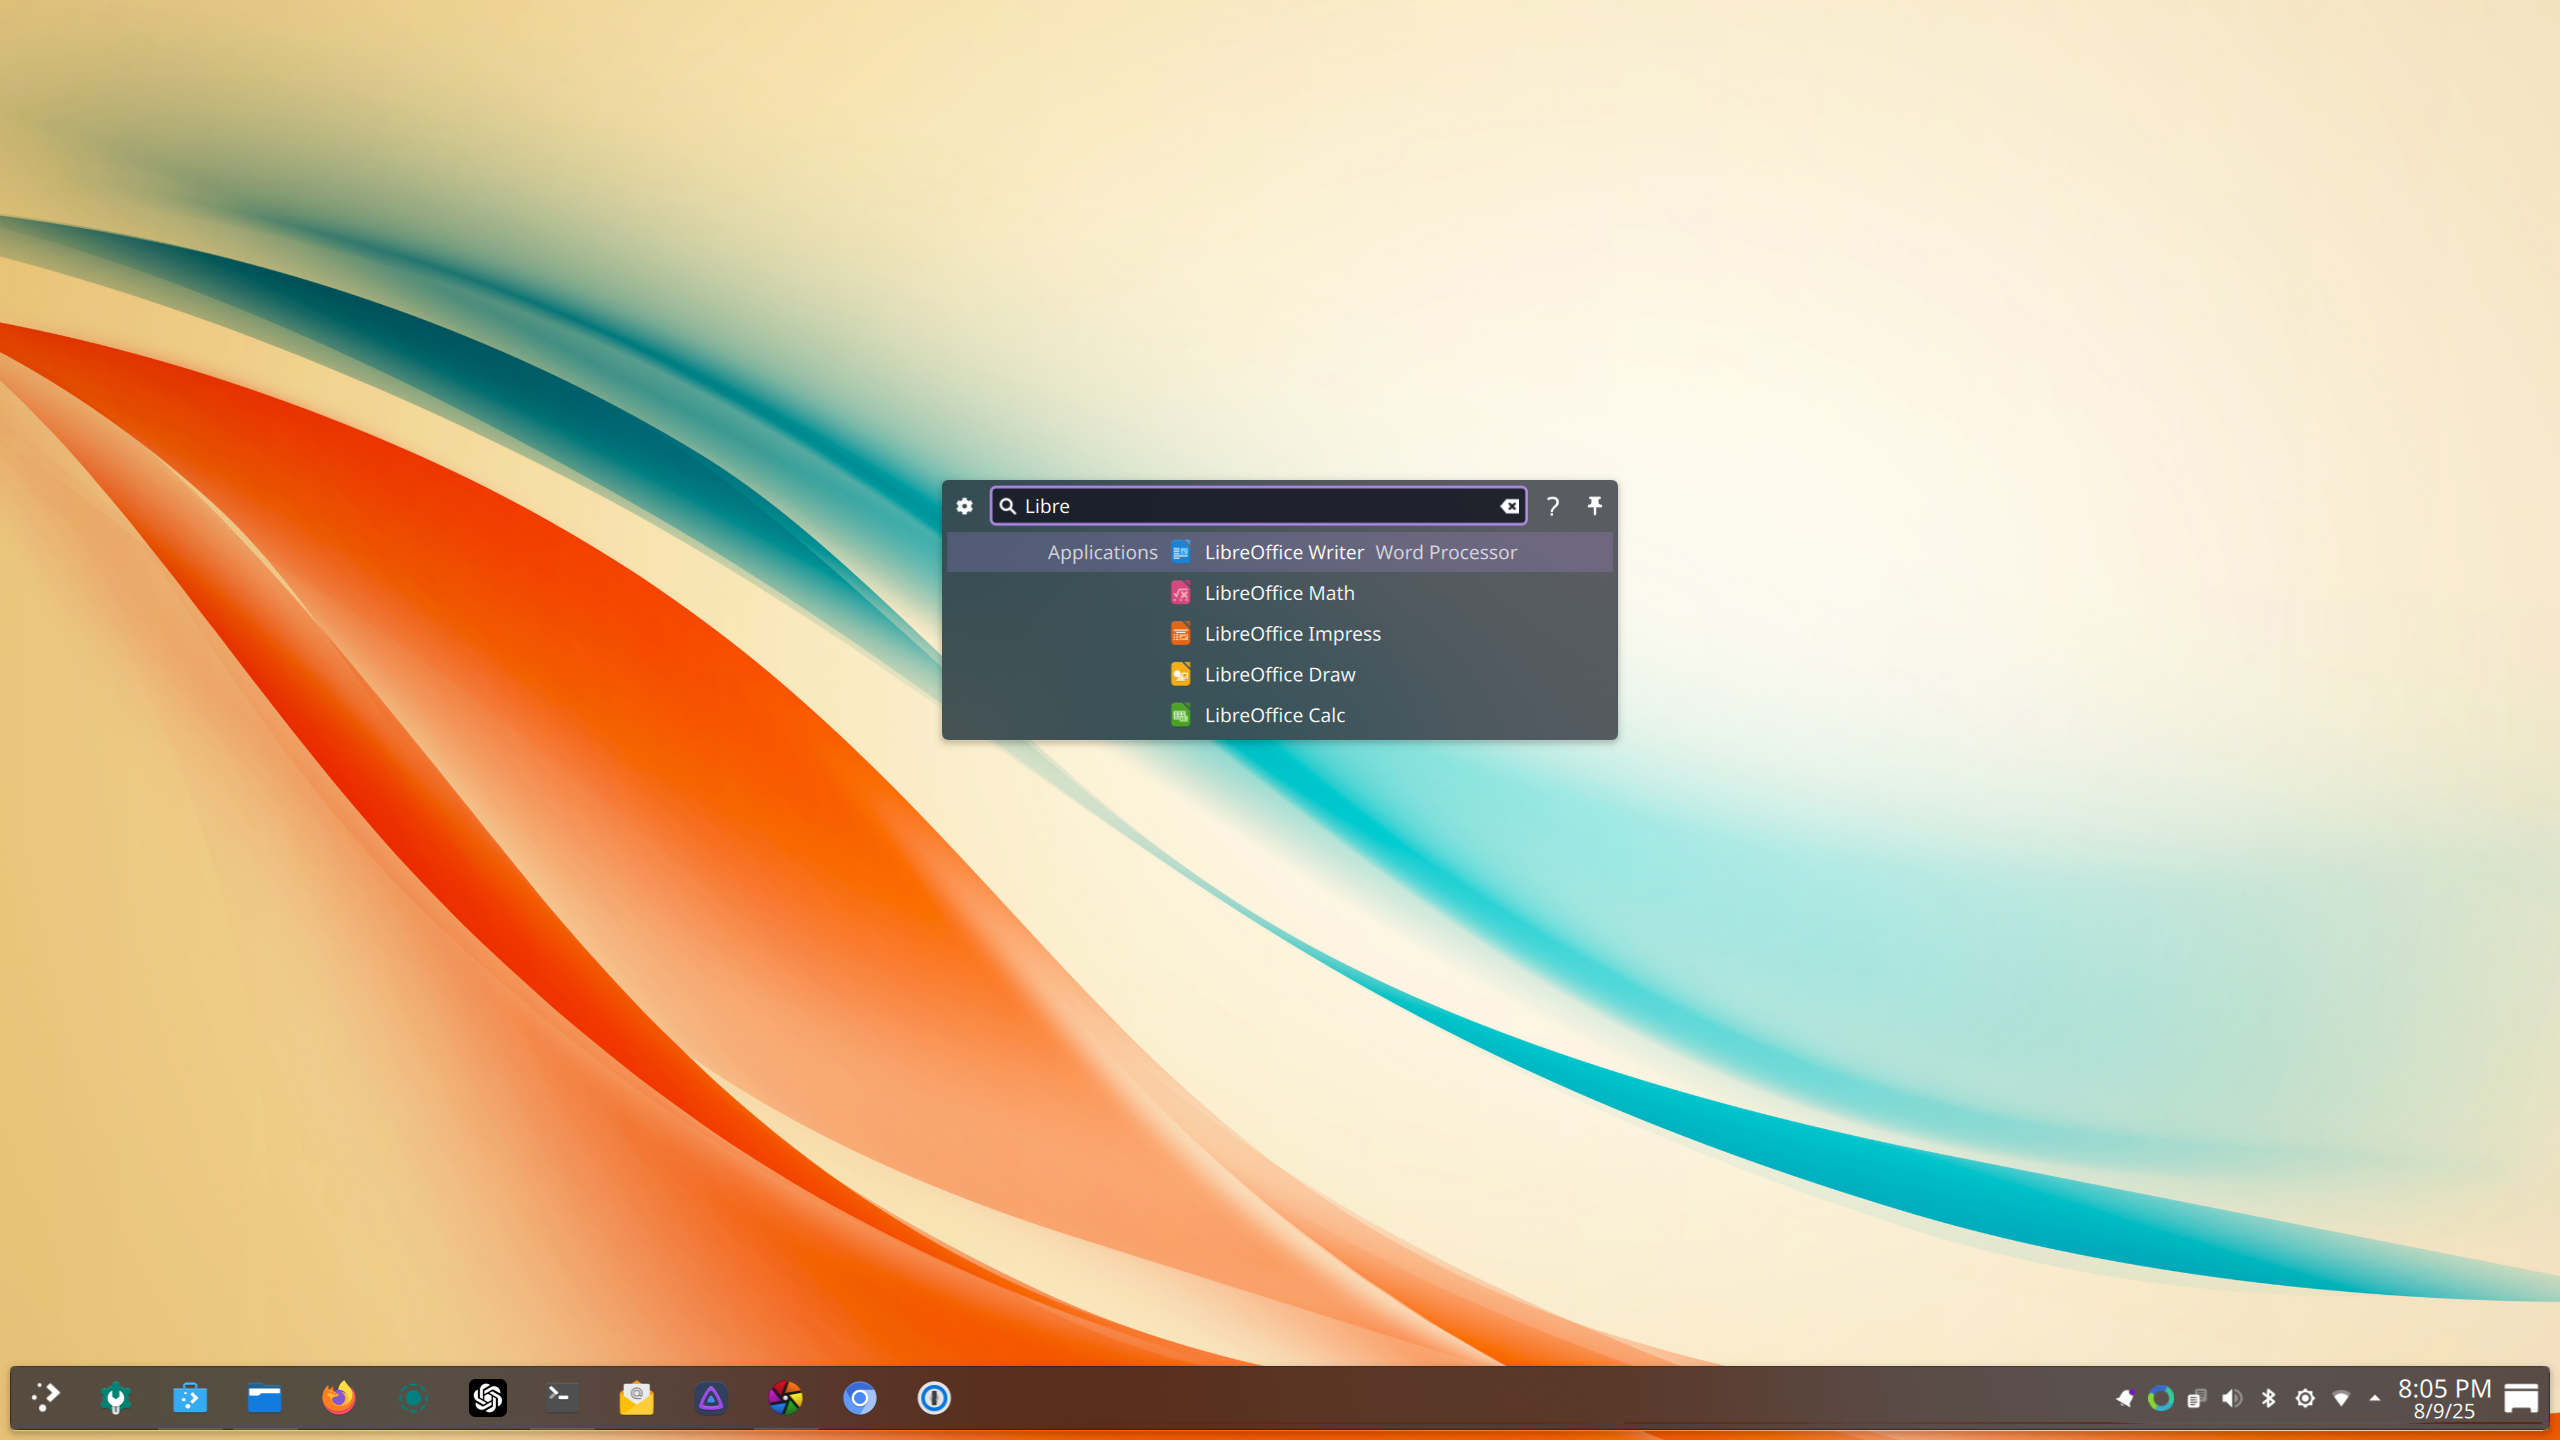The width and height of the screenshot is (2560, 1440).
Task: Open KRunner help question mark
Action: tap(1552, 506)
